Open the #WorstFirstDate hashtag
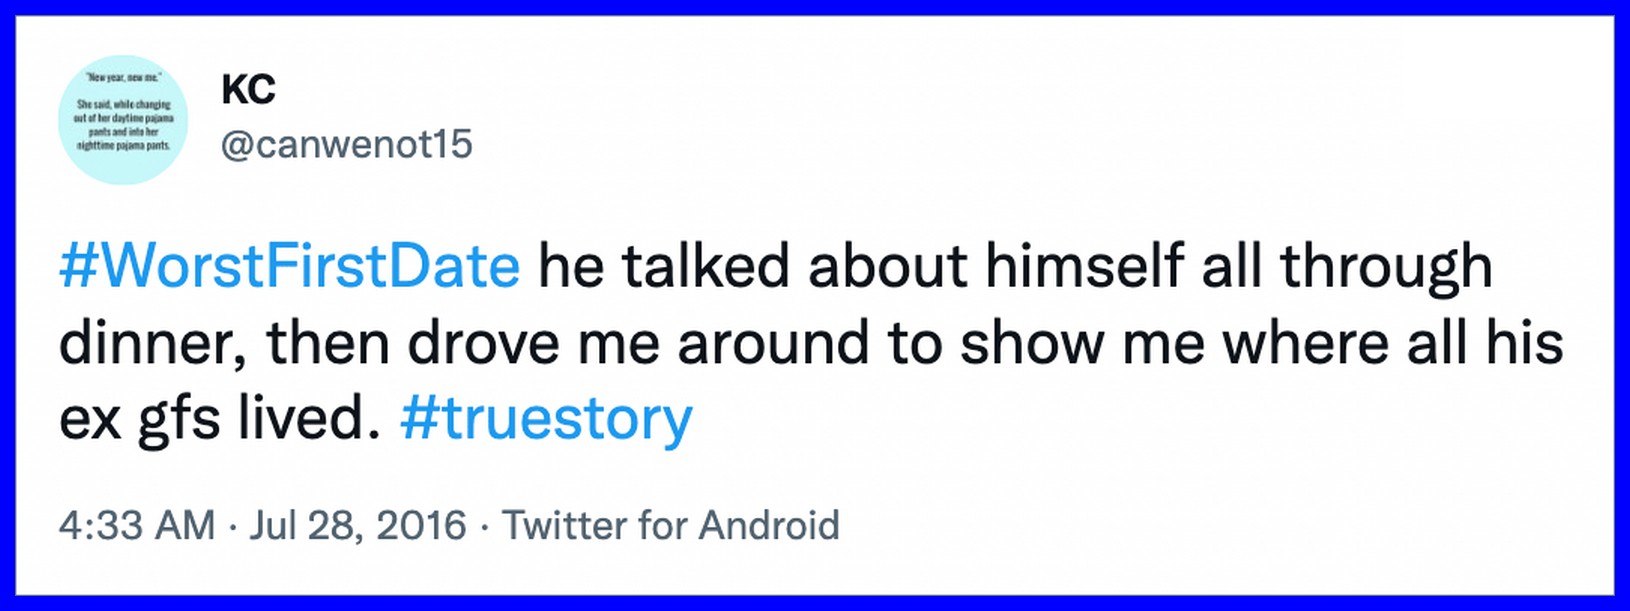Image resolution: width=1630 pixels, height=611 pixels. [290, 267]
